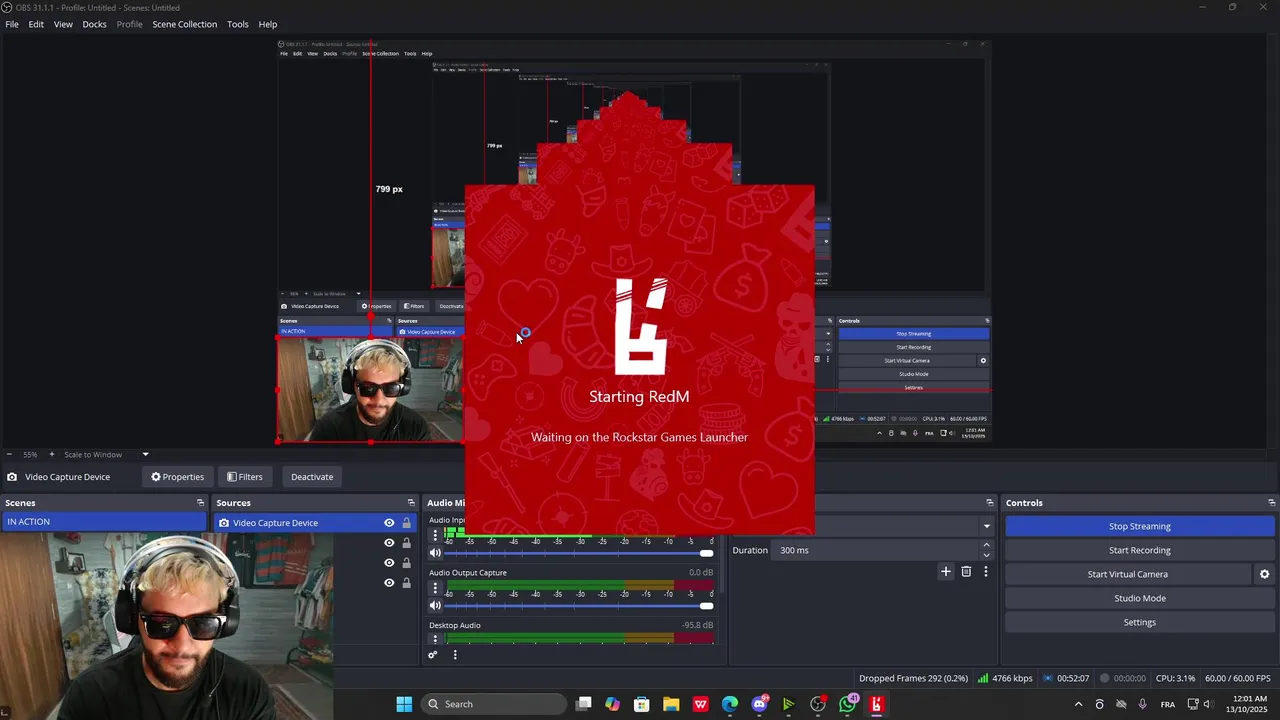Click the streaming status icon next to 00:52:07
This screenshot has width=1280, height=720.
[1048, 678]
